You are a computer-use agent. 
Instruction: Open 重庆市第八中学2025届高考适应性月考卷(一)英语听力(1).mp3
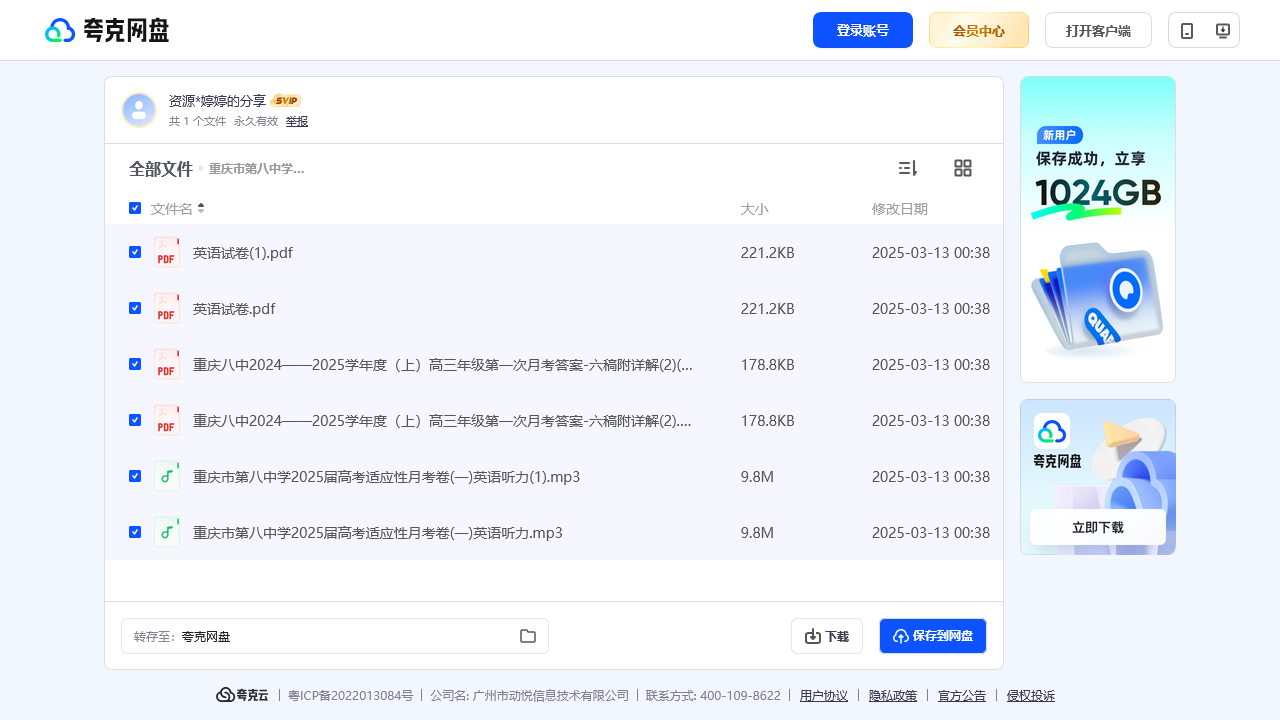pyautogui.click(x=387, y=477)
